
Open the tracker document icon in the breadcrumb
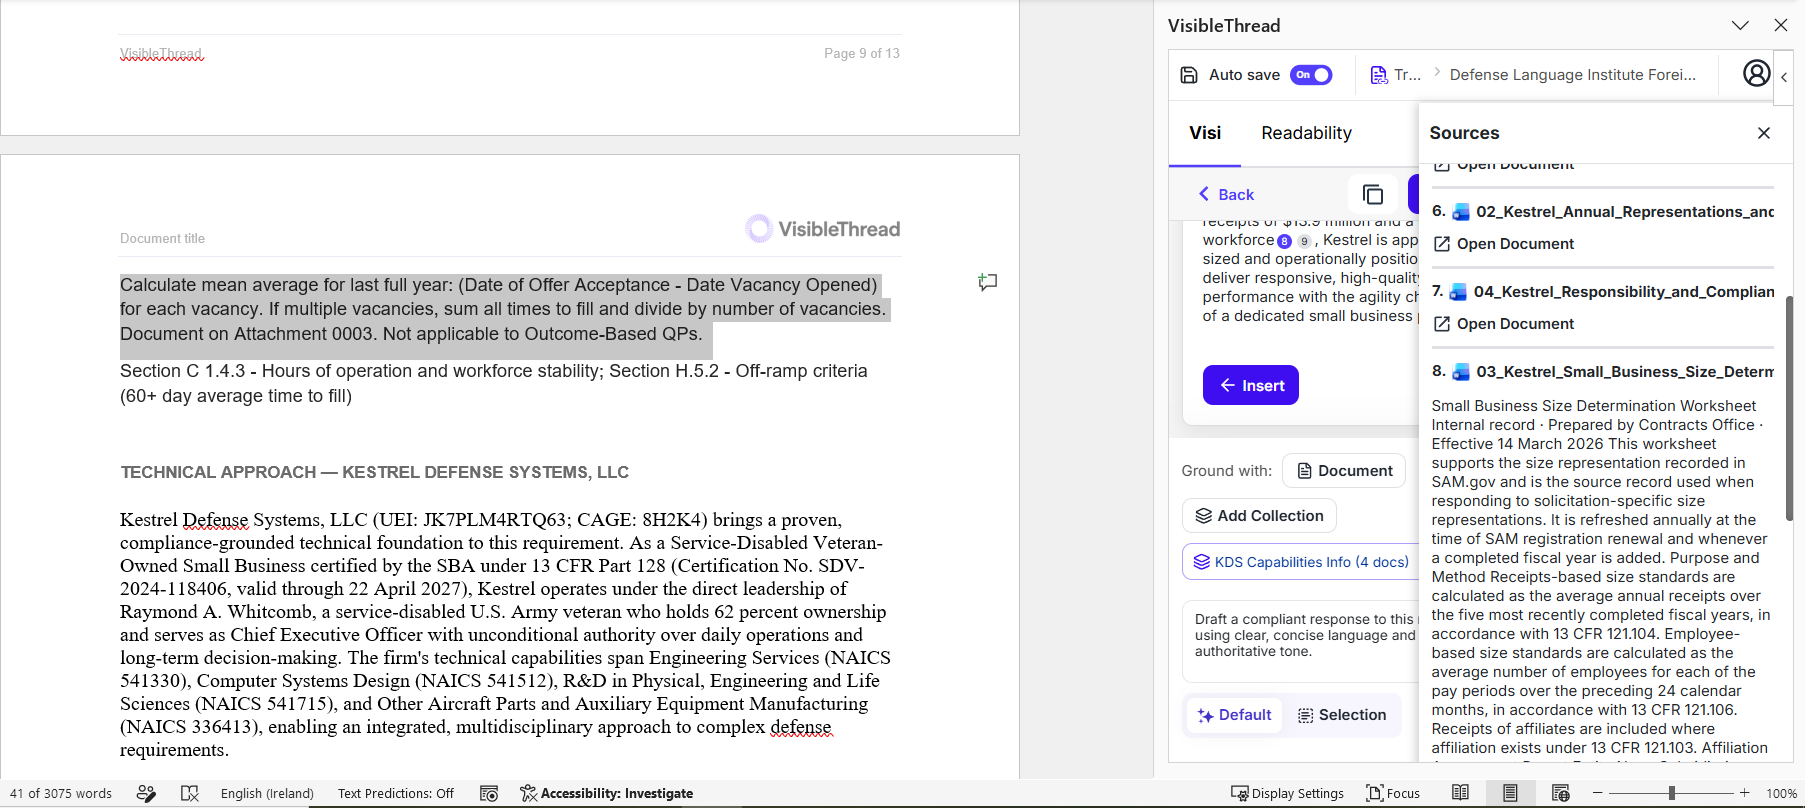point(1379,75)
